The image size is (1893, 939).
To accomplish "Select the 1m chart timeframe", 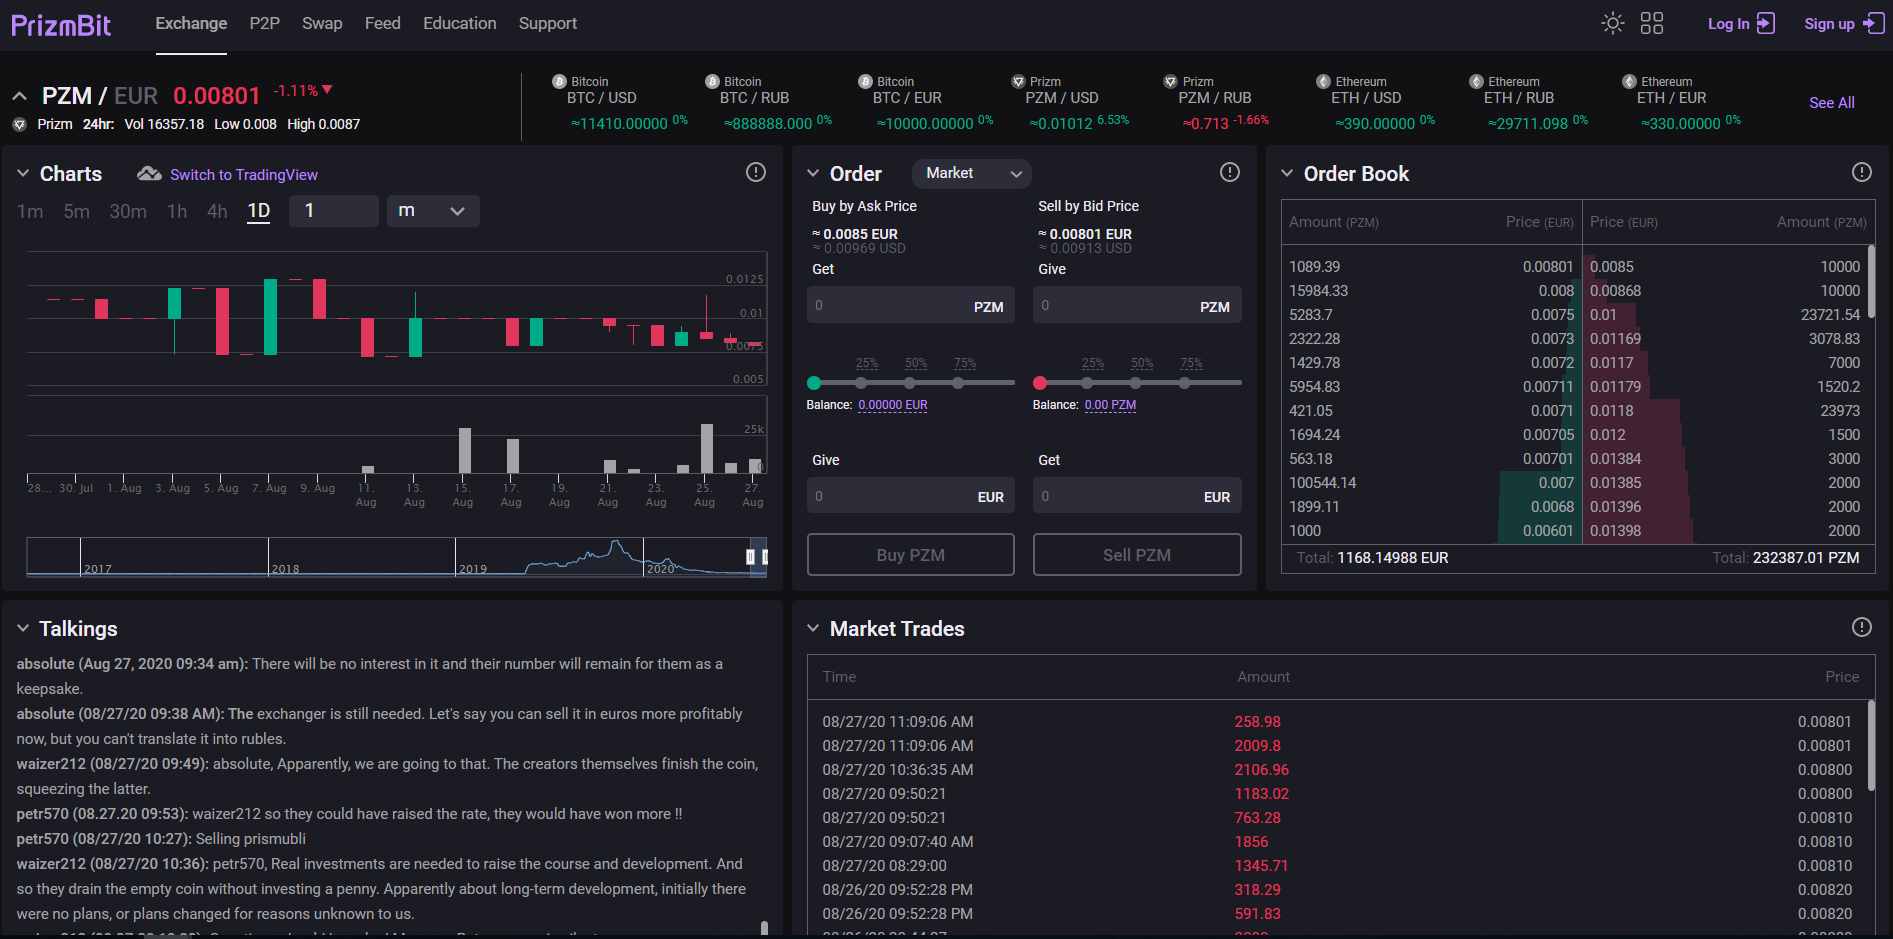I will click(x=30, y=211).
